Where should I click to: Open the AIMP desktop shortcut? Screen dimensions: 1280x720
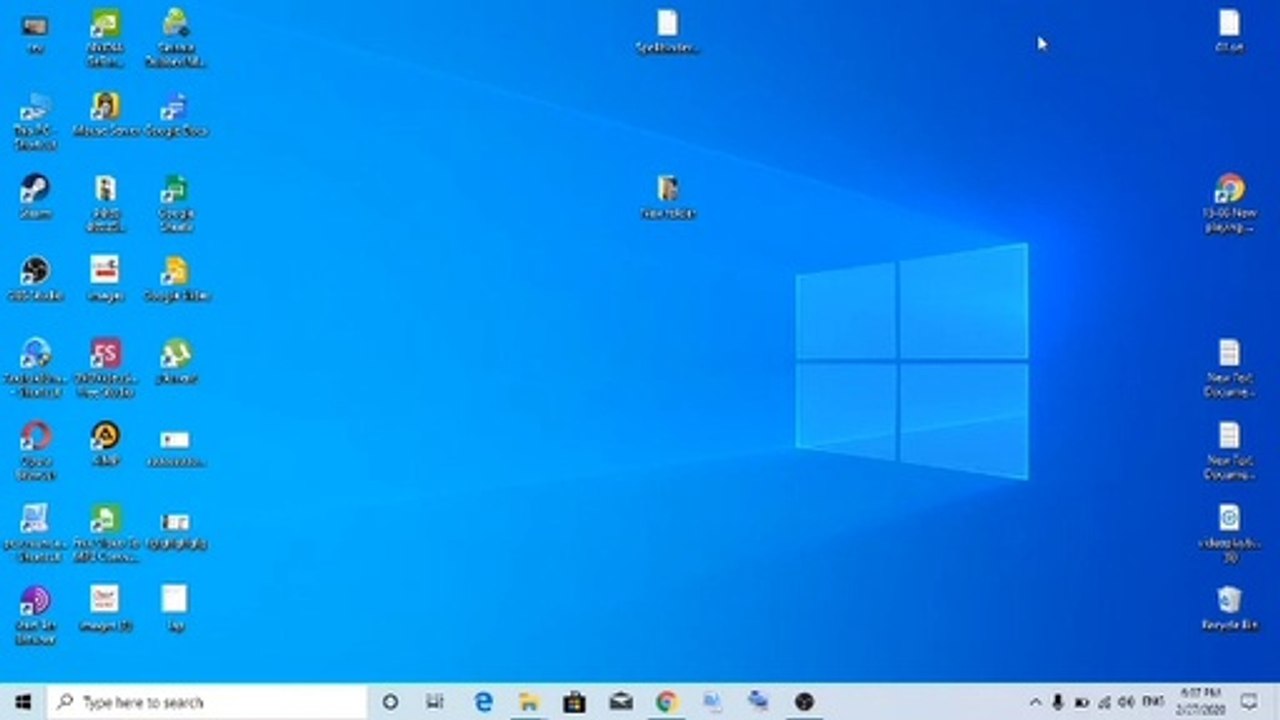tap(105, 443)
